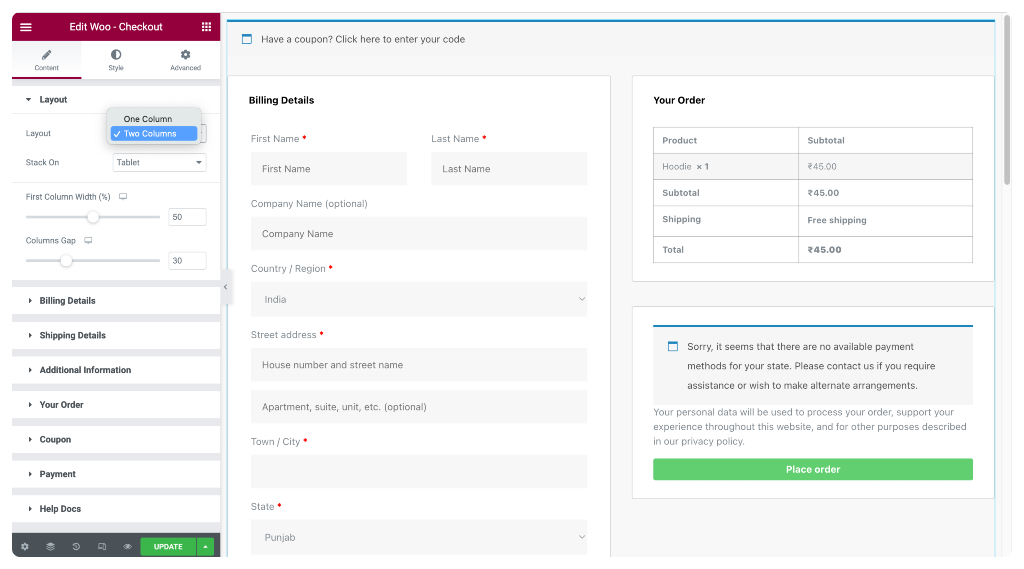Image resolution: width=1024 pixels, height=569 pixels.
Task: Expand the Payment section
Action: pos(116,474)
